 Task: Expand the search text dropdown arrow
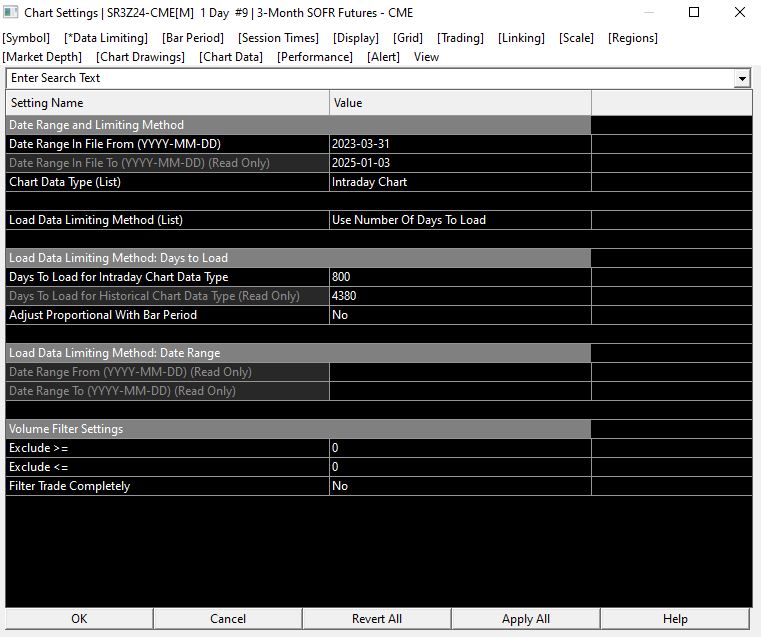(742, 78)
